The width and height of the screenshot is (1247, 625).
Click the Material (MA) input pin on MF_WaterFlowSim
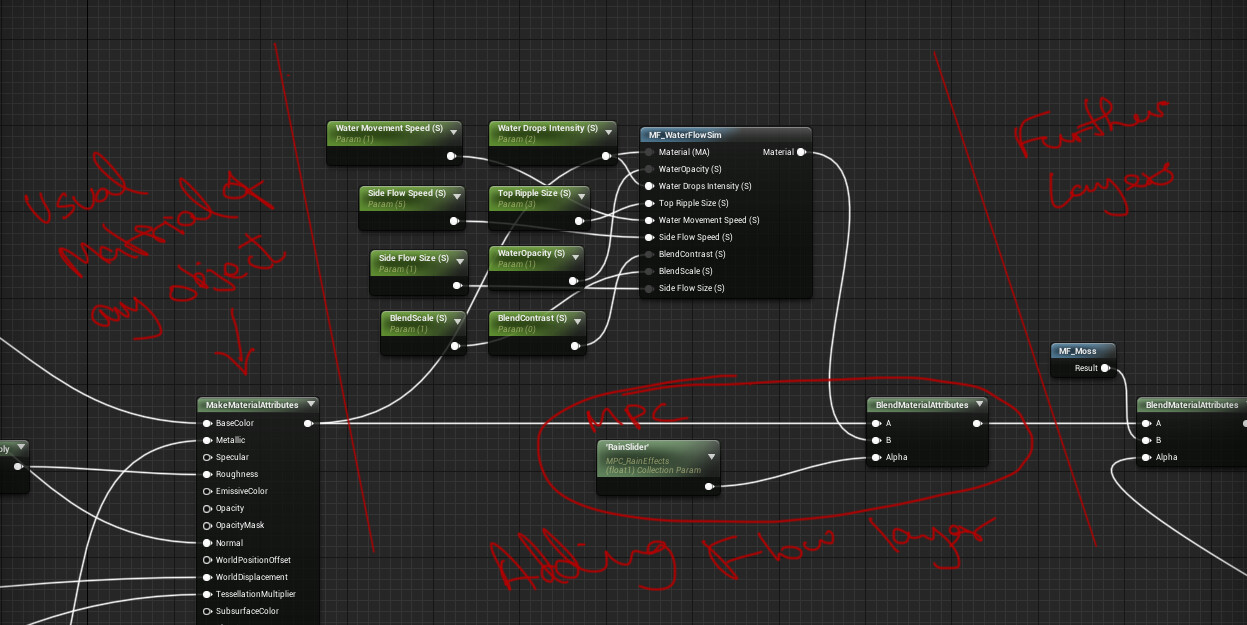tap(649, 152)
